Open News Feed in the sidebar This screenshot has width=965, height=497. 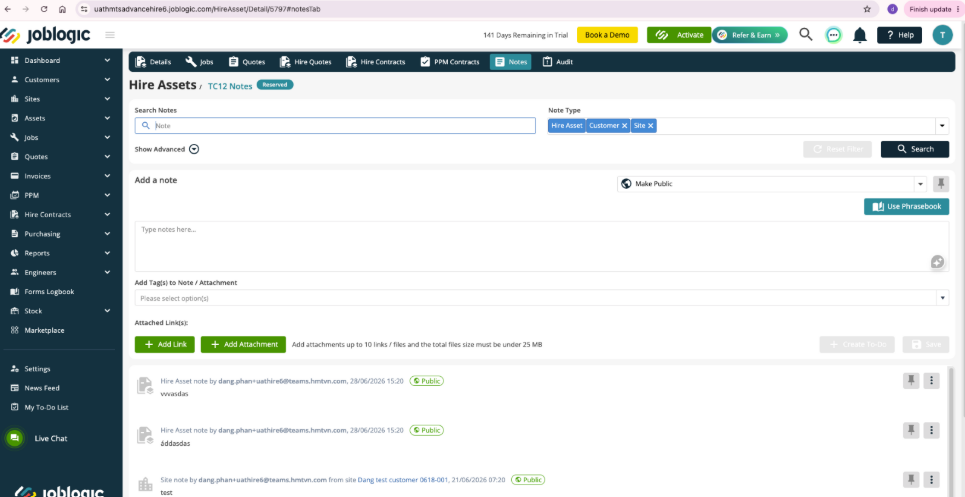click(x=42, y=388)
